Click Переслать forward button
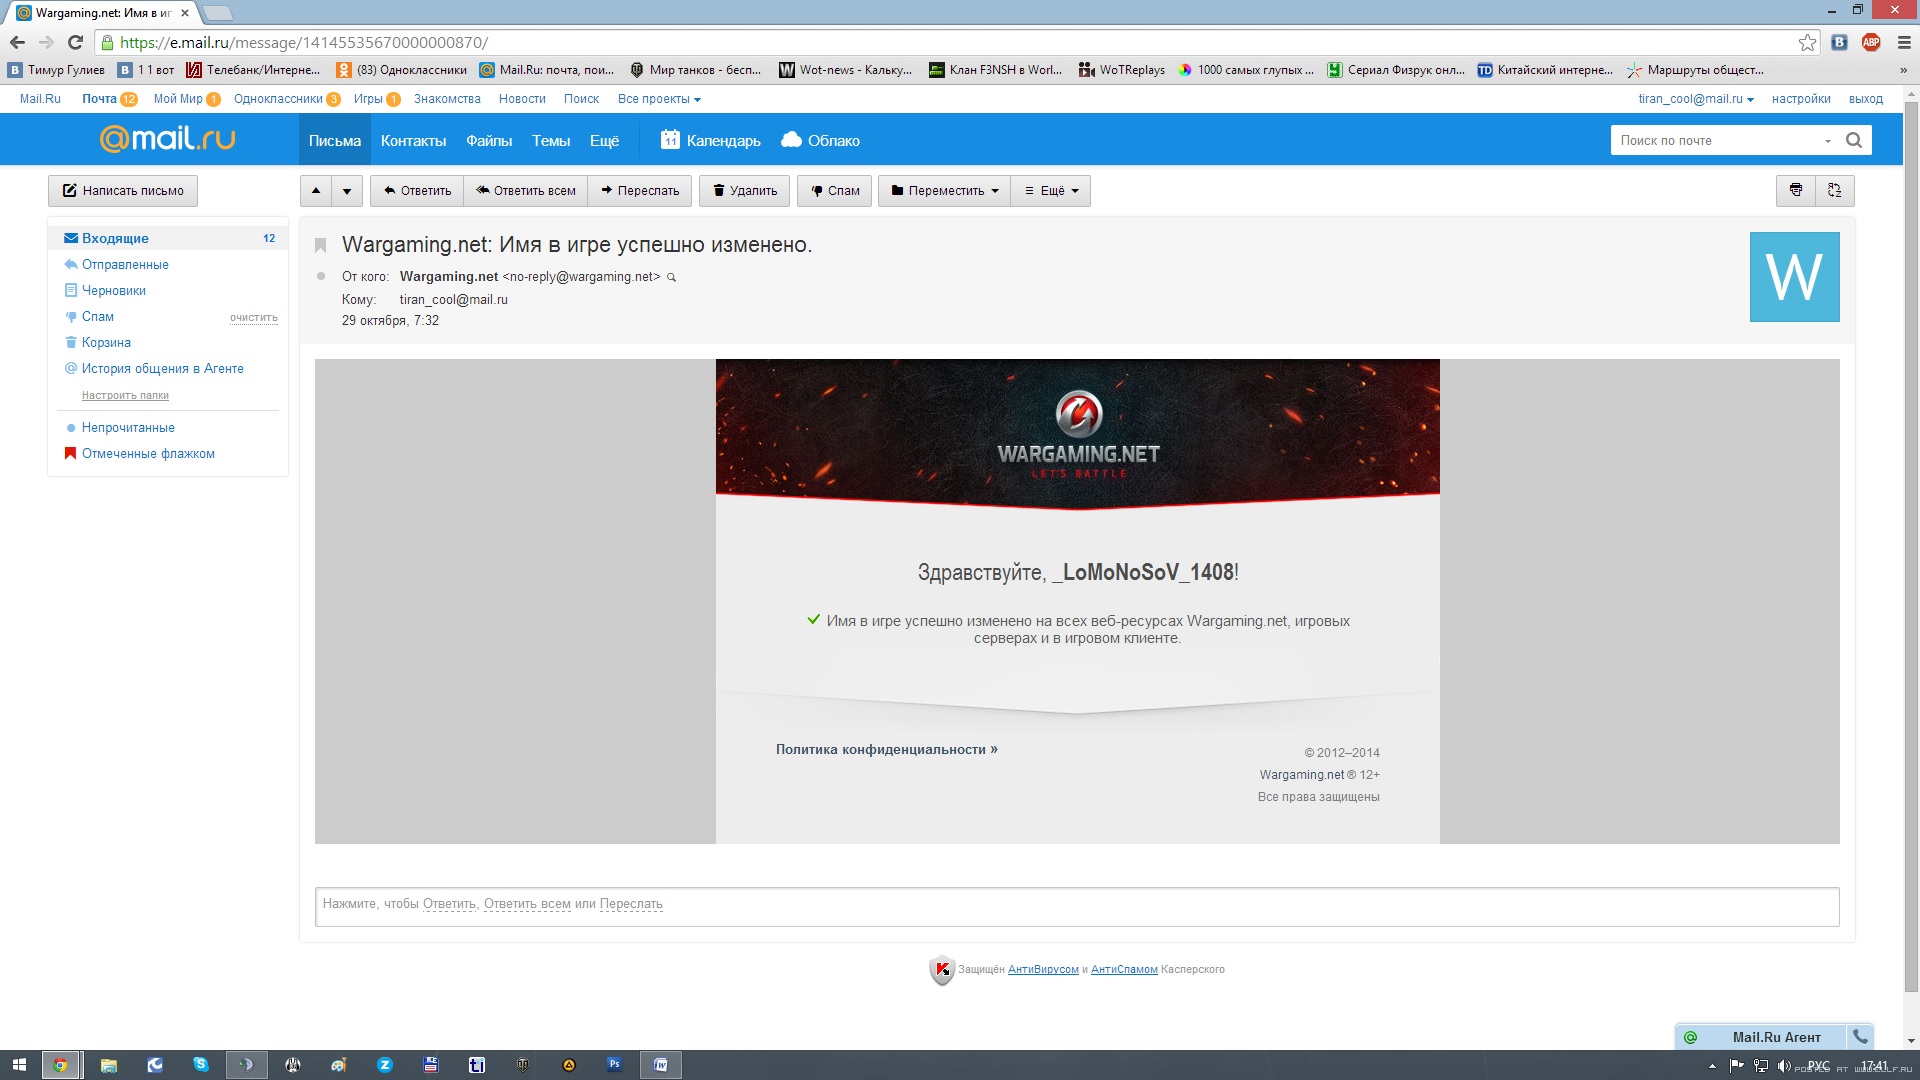1920x1080 pixels. tap(640, 190)
